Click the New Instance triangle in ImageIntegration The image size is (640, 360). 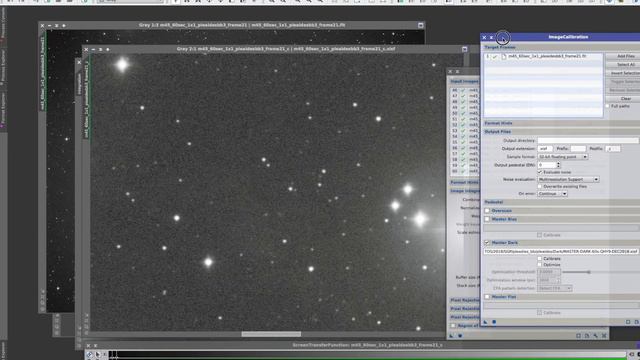pyautogui.click(x=451, y=336)
